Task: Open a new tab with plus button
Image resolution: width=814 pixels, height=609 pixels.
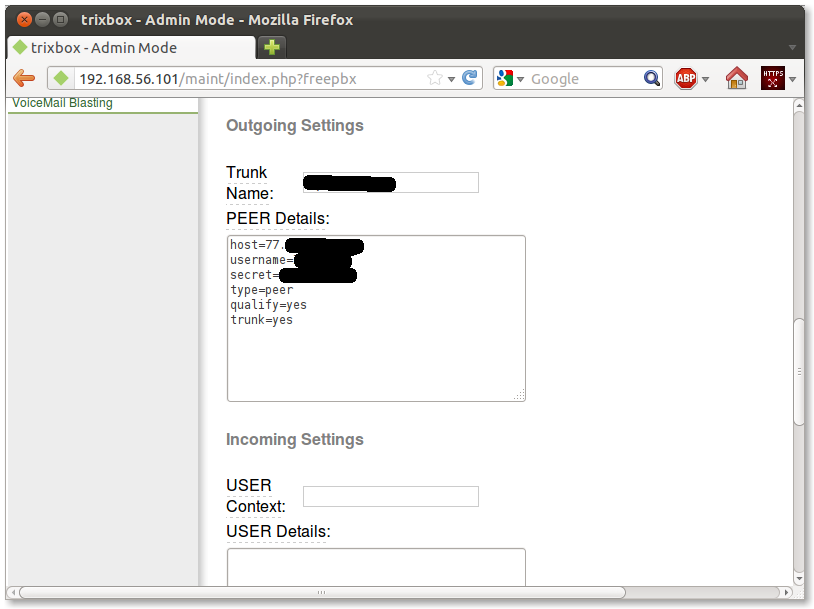Action: pyautogui.click(x=272, y=47)
